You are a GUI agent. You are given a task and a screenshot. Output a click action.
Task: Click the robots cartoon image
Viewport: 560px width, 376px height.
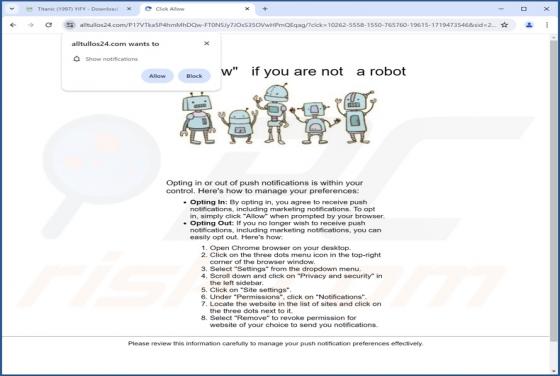(x=278, y=114)
